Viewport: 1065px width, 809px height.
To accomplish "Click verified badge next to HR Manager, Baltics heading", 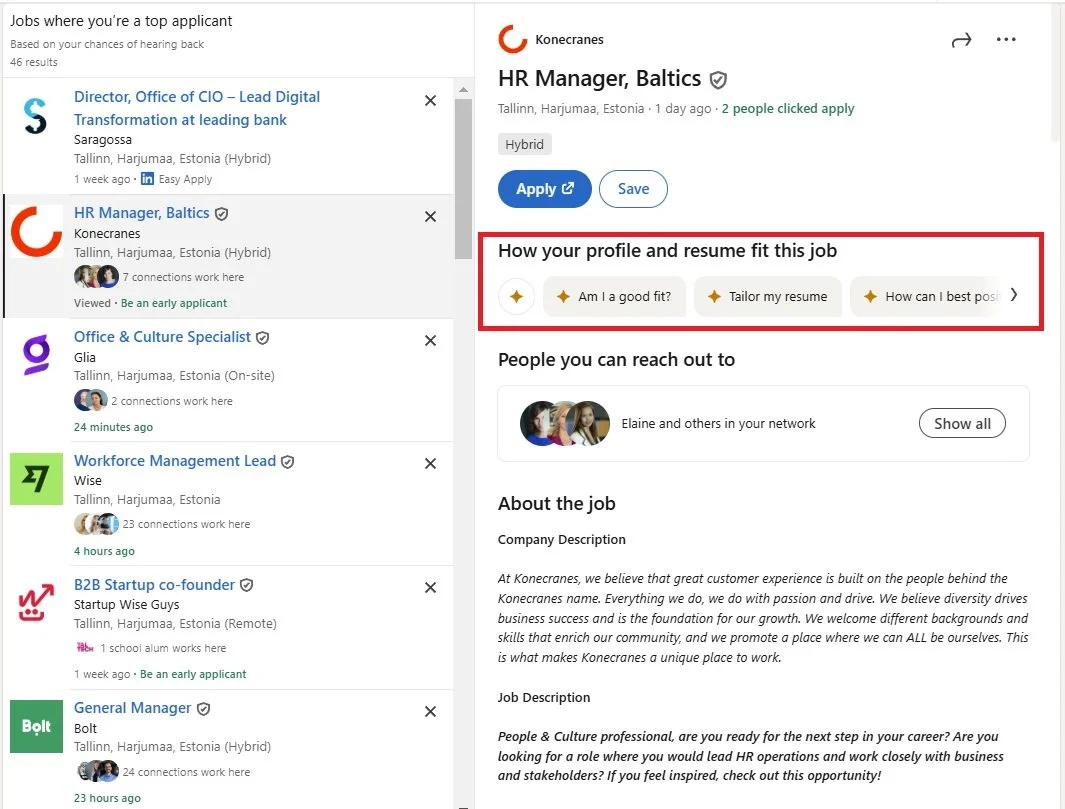I will tap(718, 80).
